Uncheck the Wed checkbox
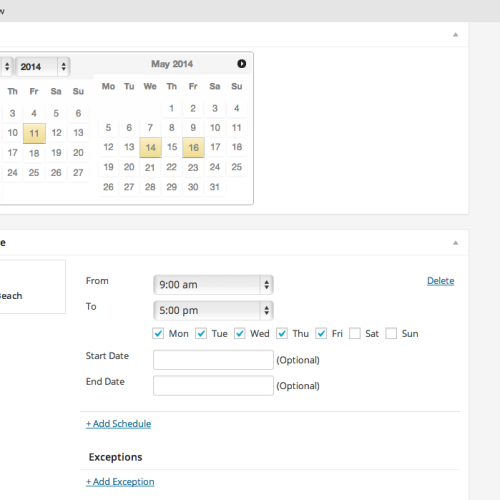The image size is (500, 500). [x=240, y=333]
